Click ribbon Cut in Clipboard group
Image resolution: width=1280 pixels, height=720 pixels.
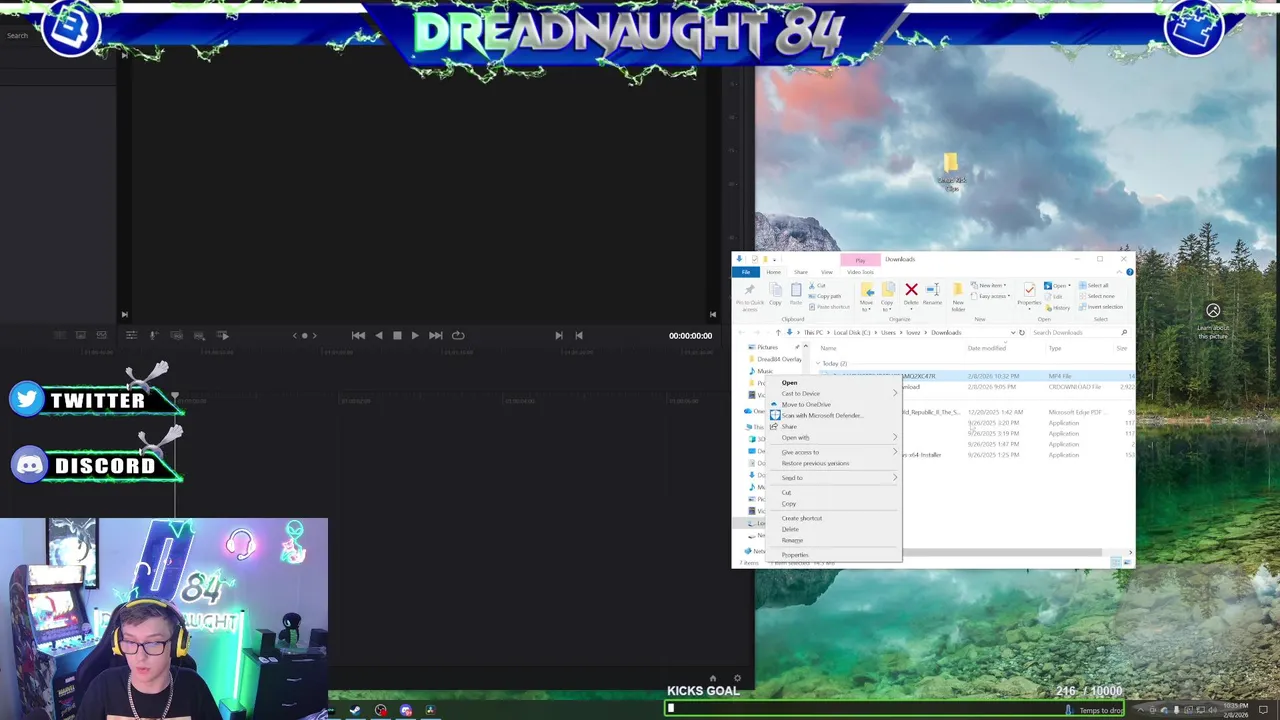818,285
